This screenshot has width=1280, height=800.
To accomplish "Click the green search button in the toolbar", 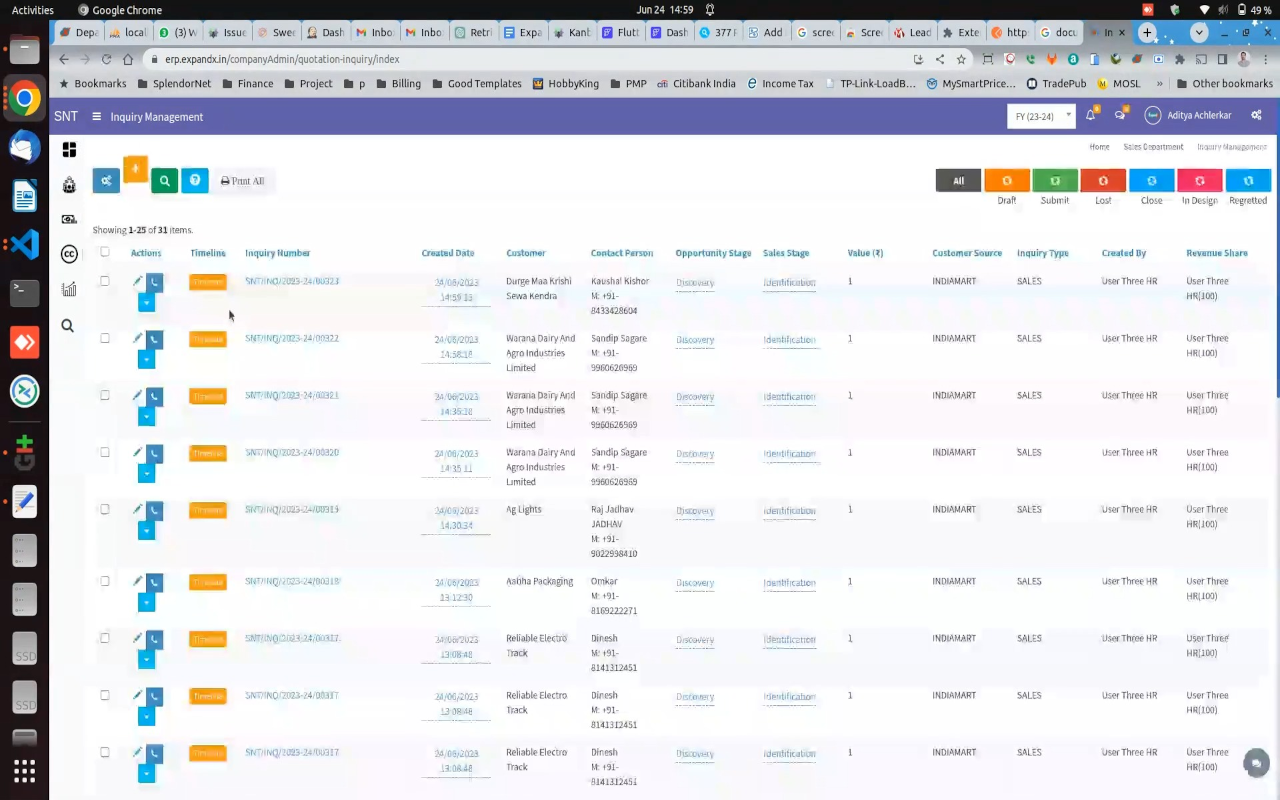I will point(164,180).
